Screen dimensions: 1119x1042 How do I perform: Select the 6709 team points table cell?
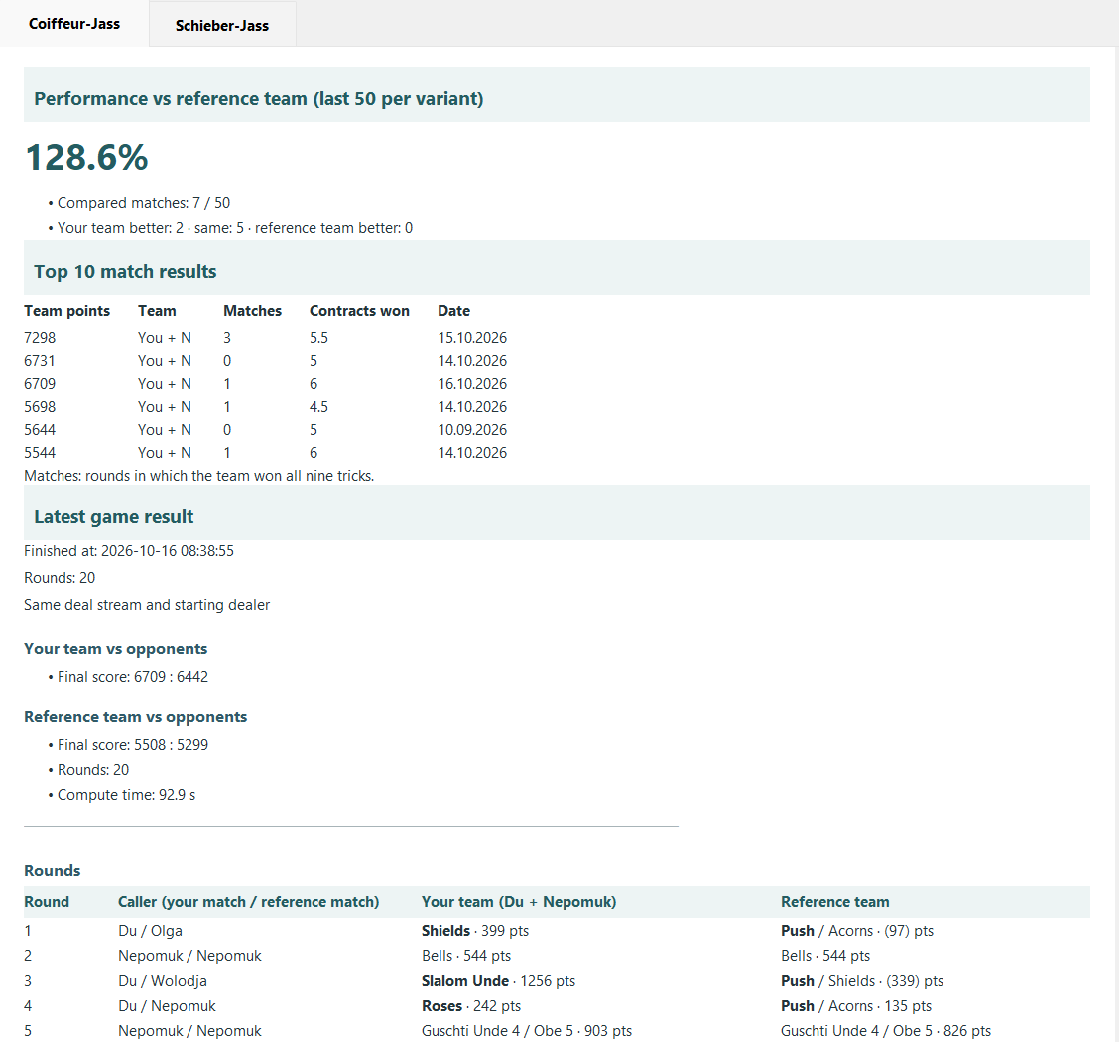click(40, 383)
